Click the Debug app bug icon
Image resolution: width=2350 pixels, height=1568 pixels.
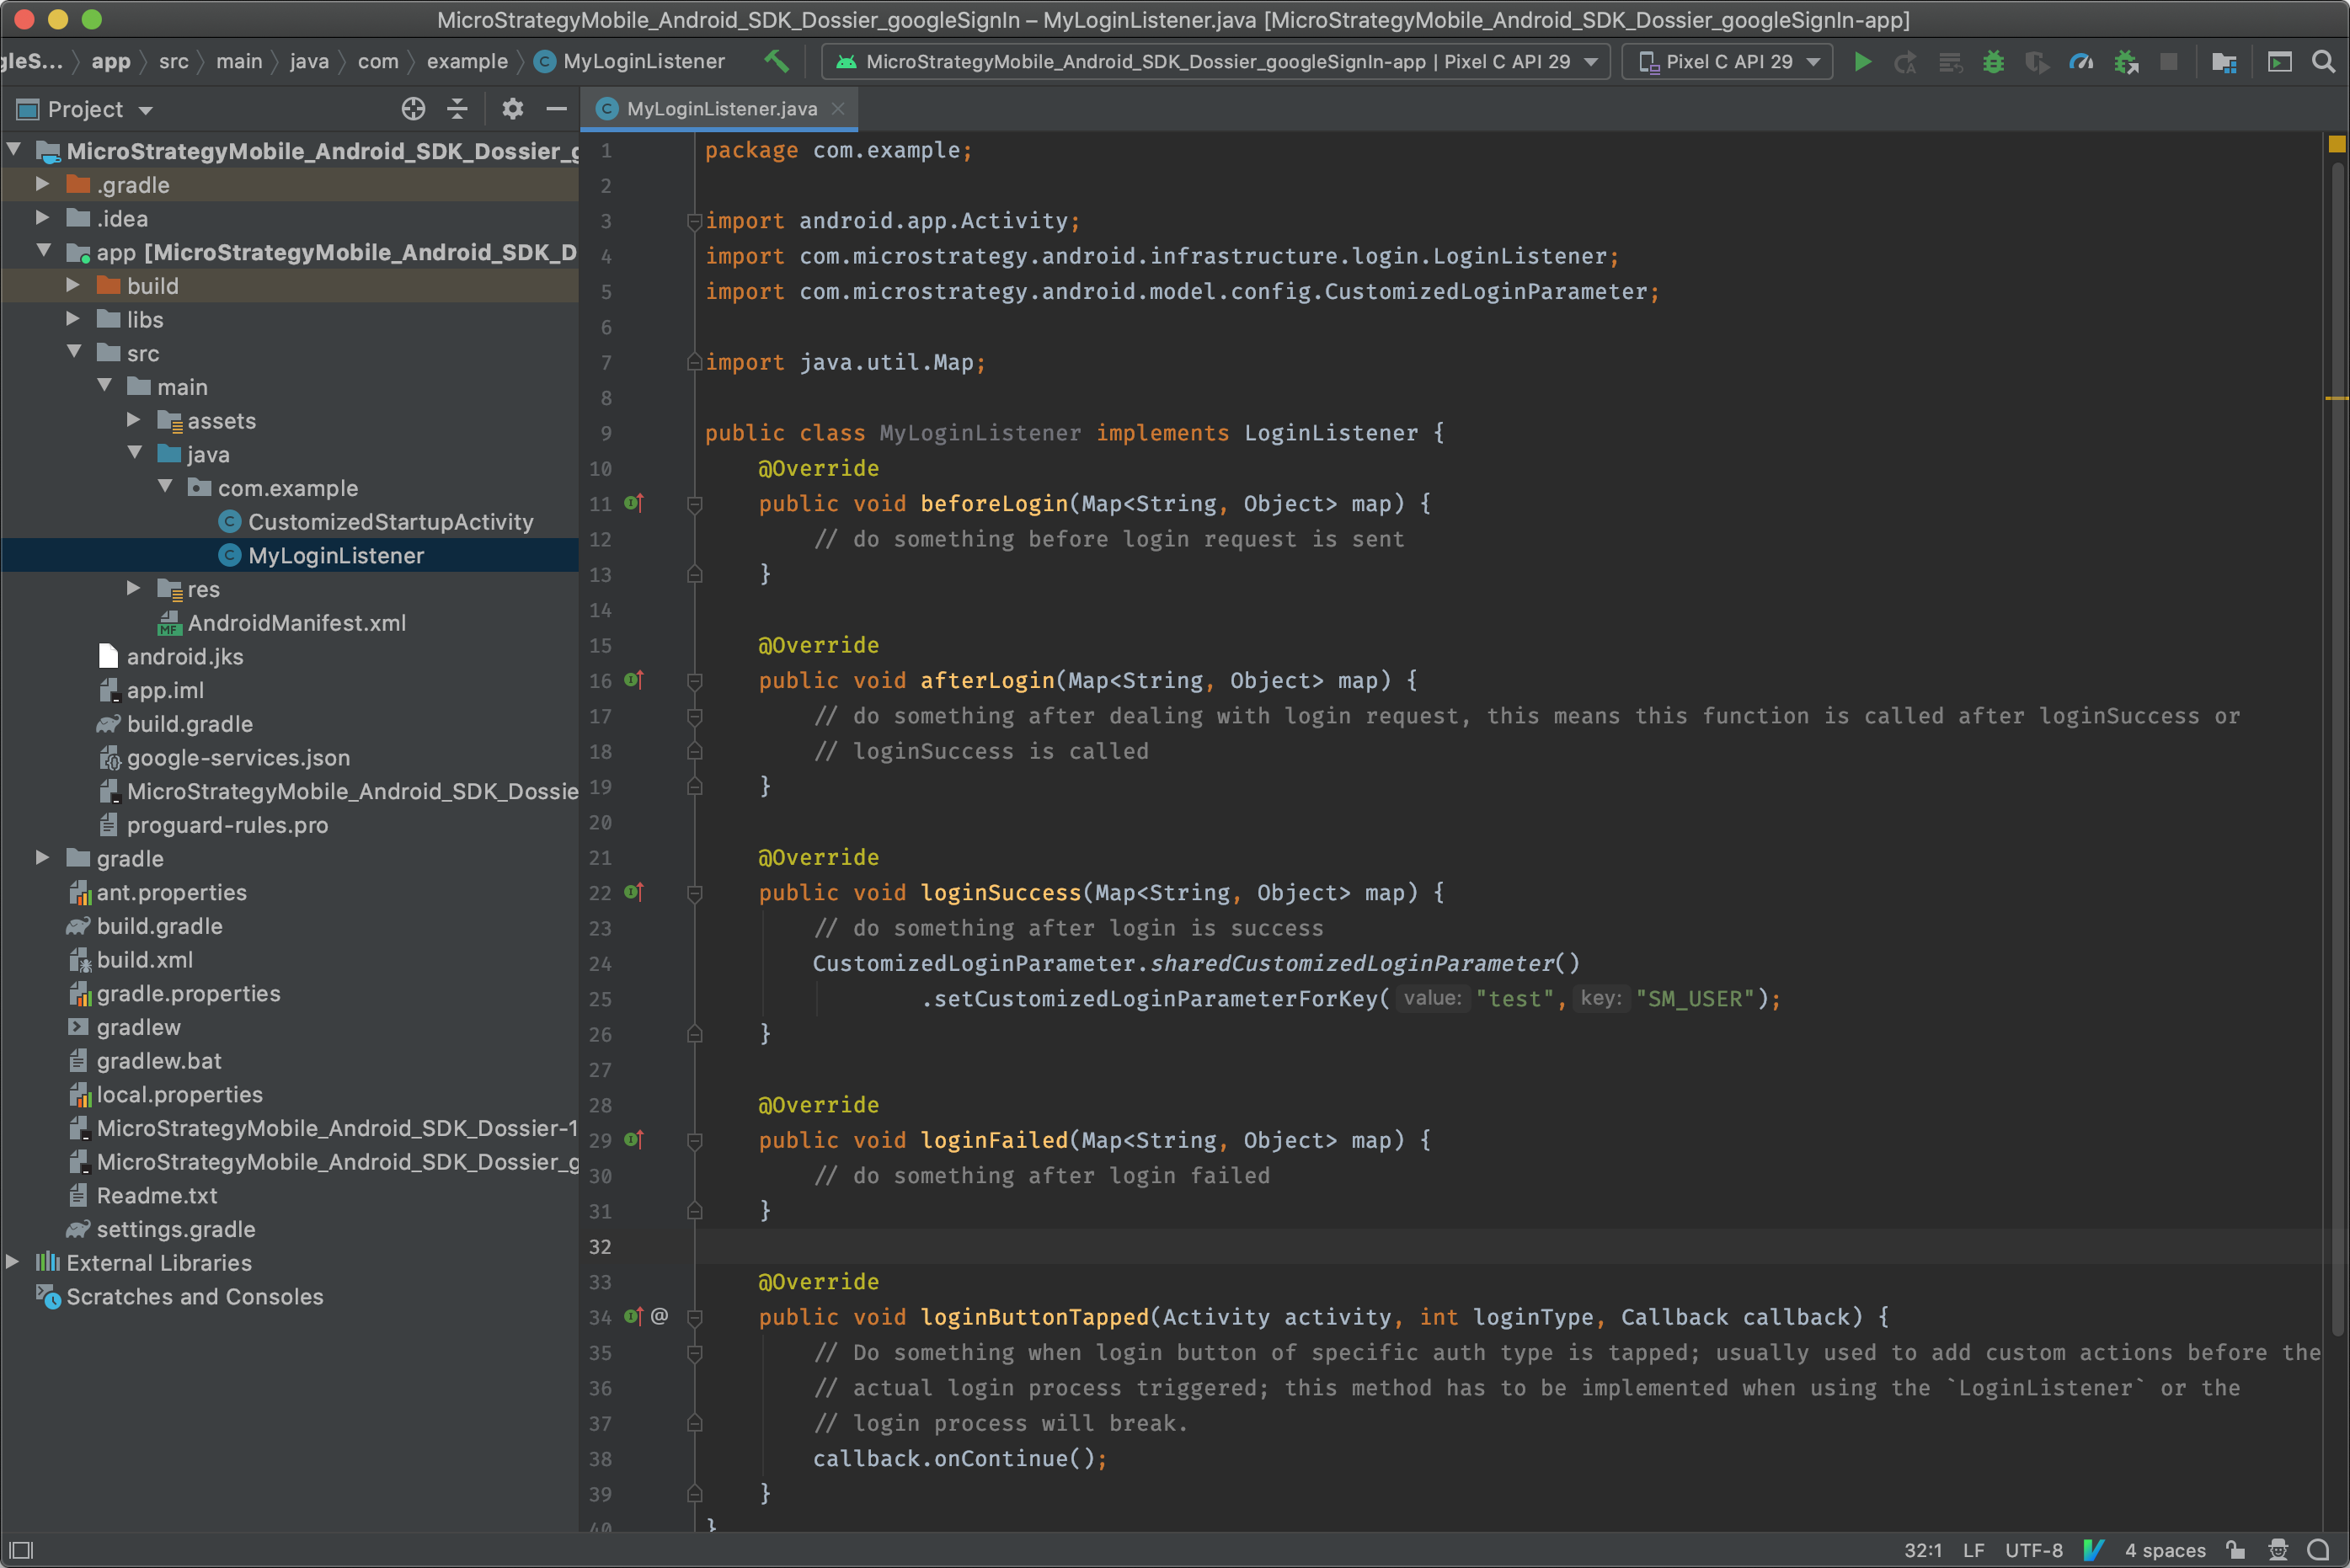coord(1993,62)
